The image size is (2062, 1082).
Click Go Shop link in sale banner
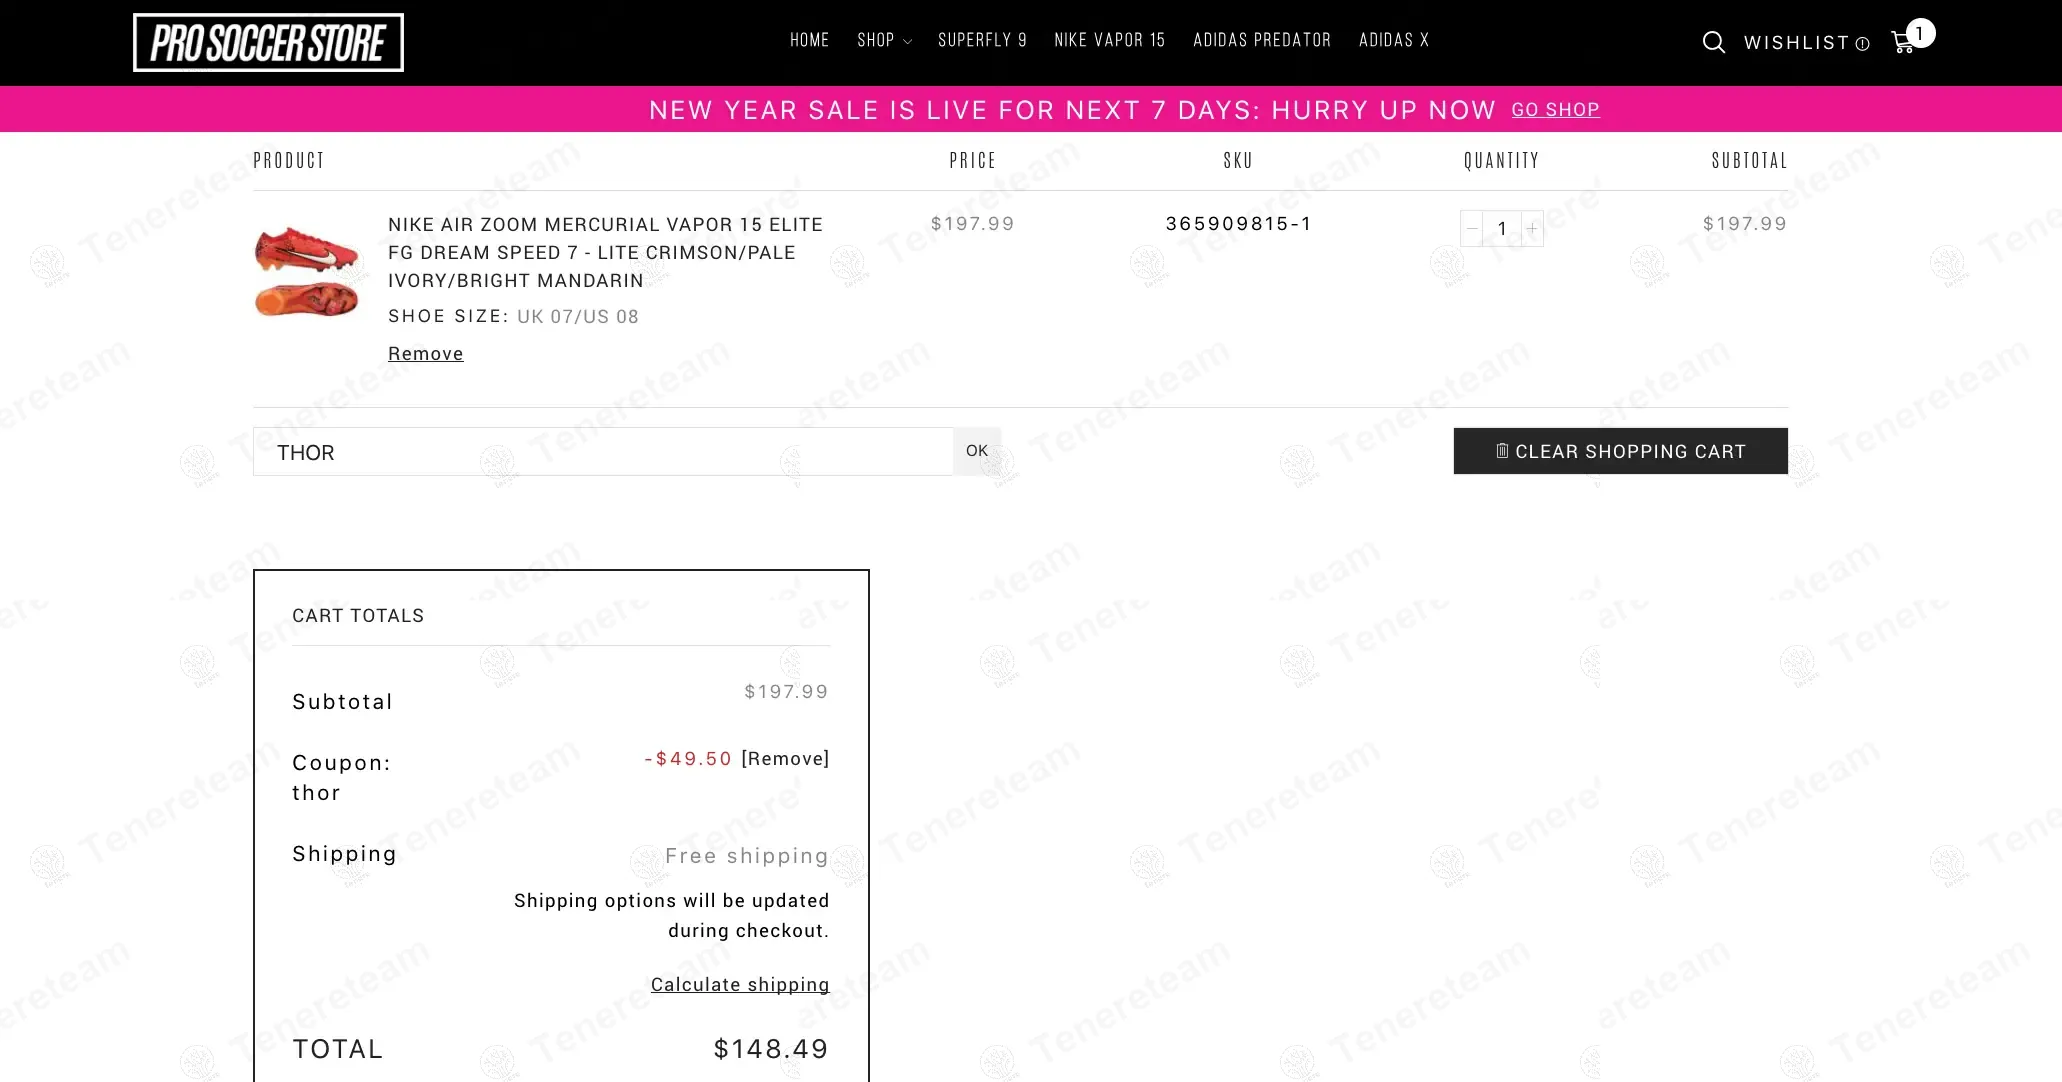(x=1555, y=110)
